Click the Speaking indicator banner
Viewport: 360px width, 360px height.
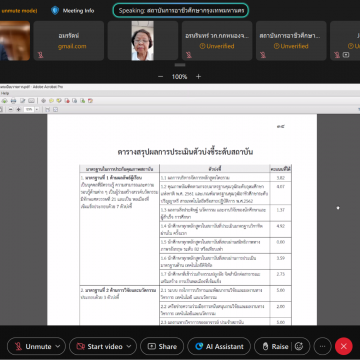(181, 10)
